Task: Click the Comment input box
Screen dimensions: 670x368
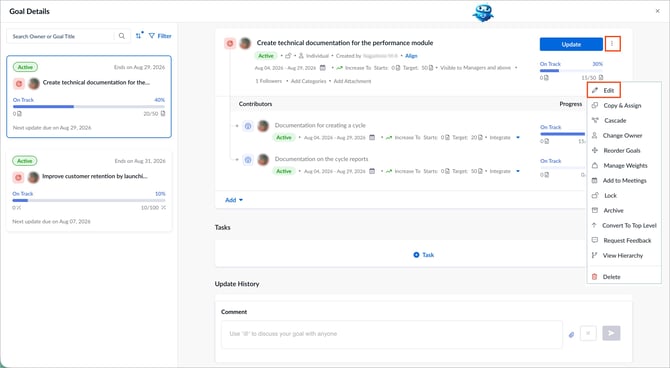Action: [x=391, y=334]
